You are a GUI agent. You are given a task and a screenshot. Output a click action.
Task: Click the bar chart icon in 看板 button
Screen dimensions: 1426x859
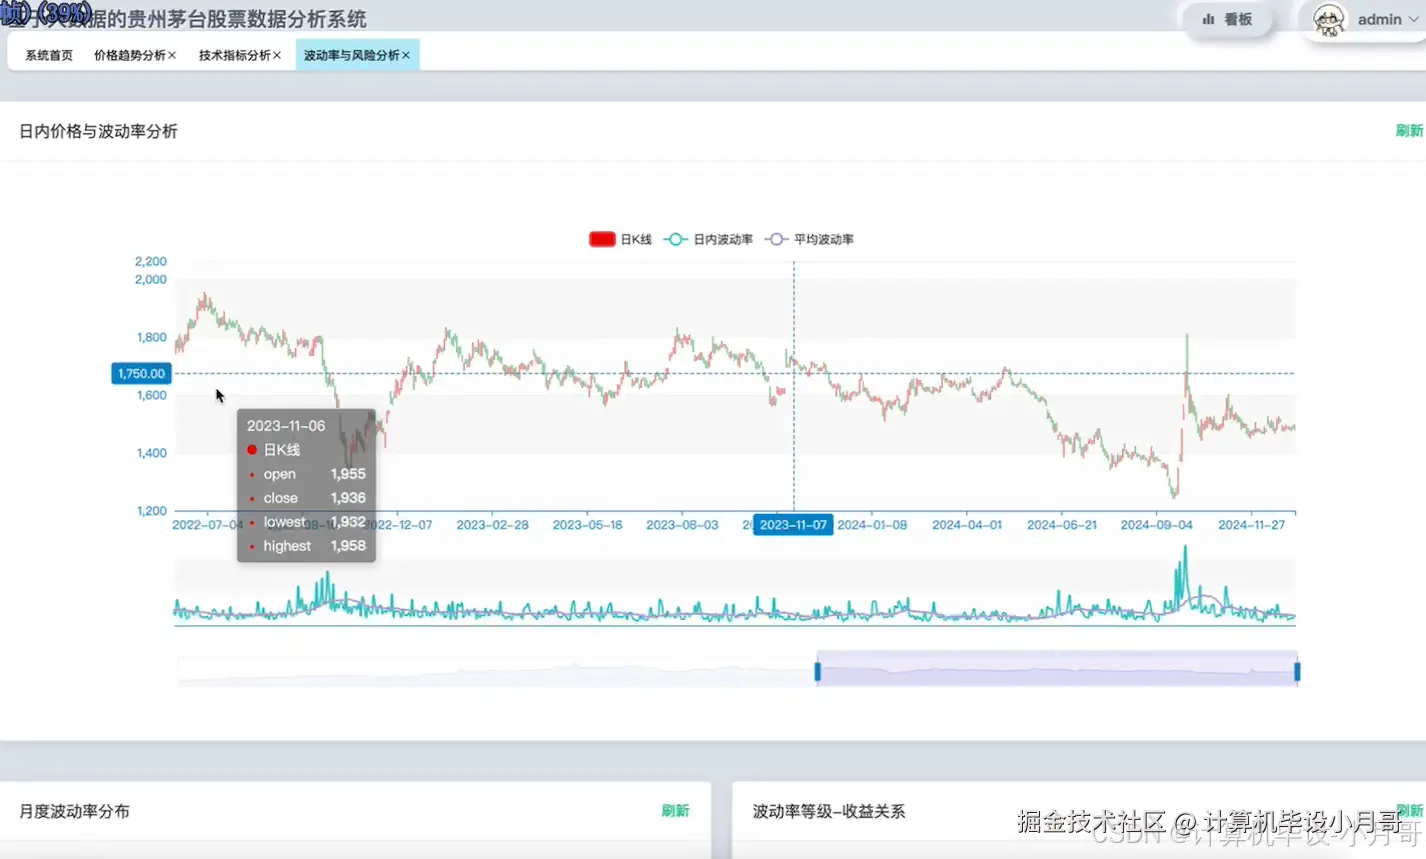[1208, 19]
